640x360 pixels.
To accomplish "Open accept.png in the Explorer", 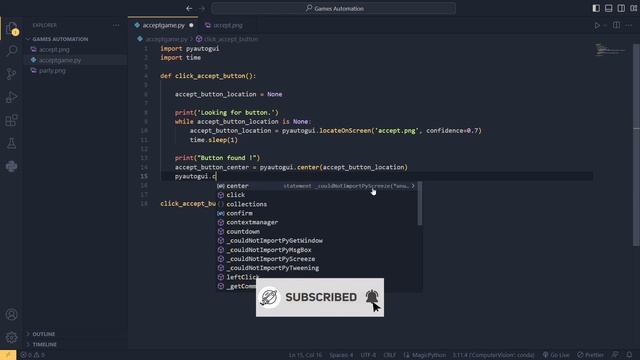I will pyautogui.click(x=54, y=49).
